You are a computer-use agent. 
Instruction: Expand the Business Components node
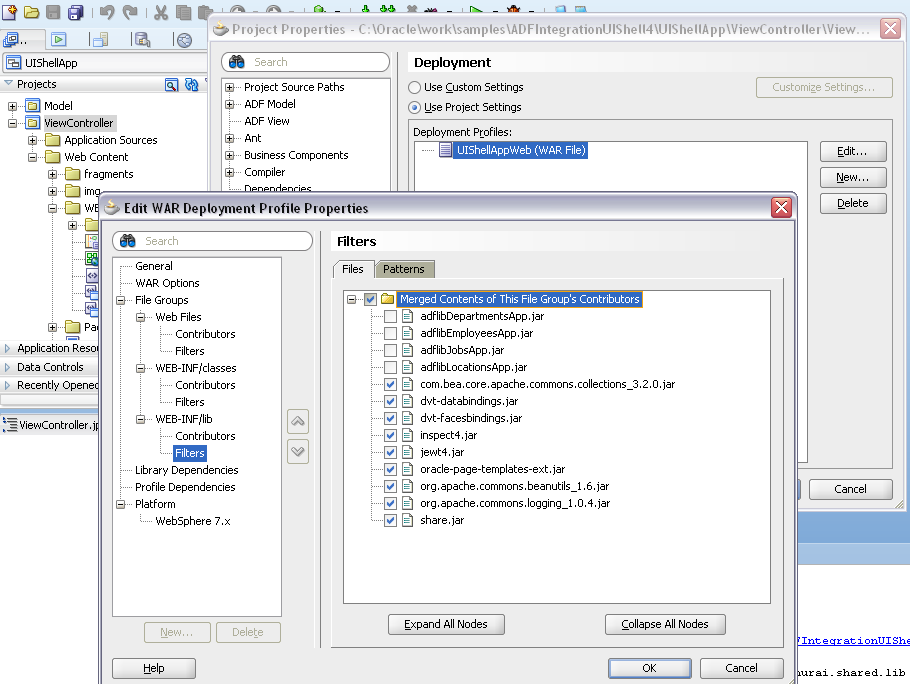229,155
